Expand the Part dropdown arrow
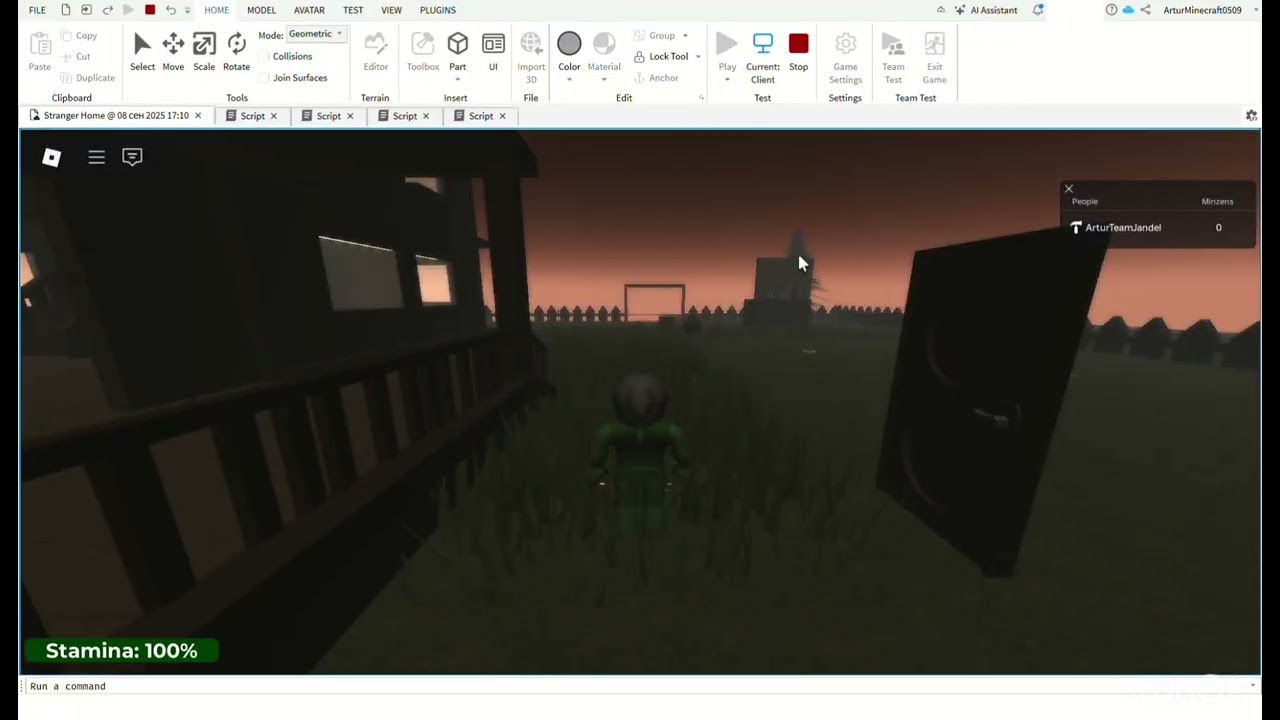Screen dimensions: 1280x720 (458, 80)
